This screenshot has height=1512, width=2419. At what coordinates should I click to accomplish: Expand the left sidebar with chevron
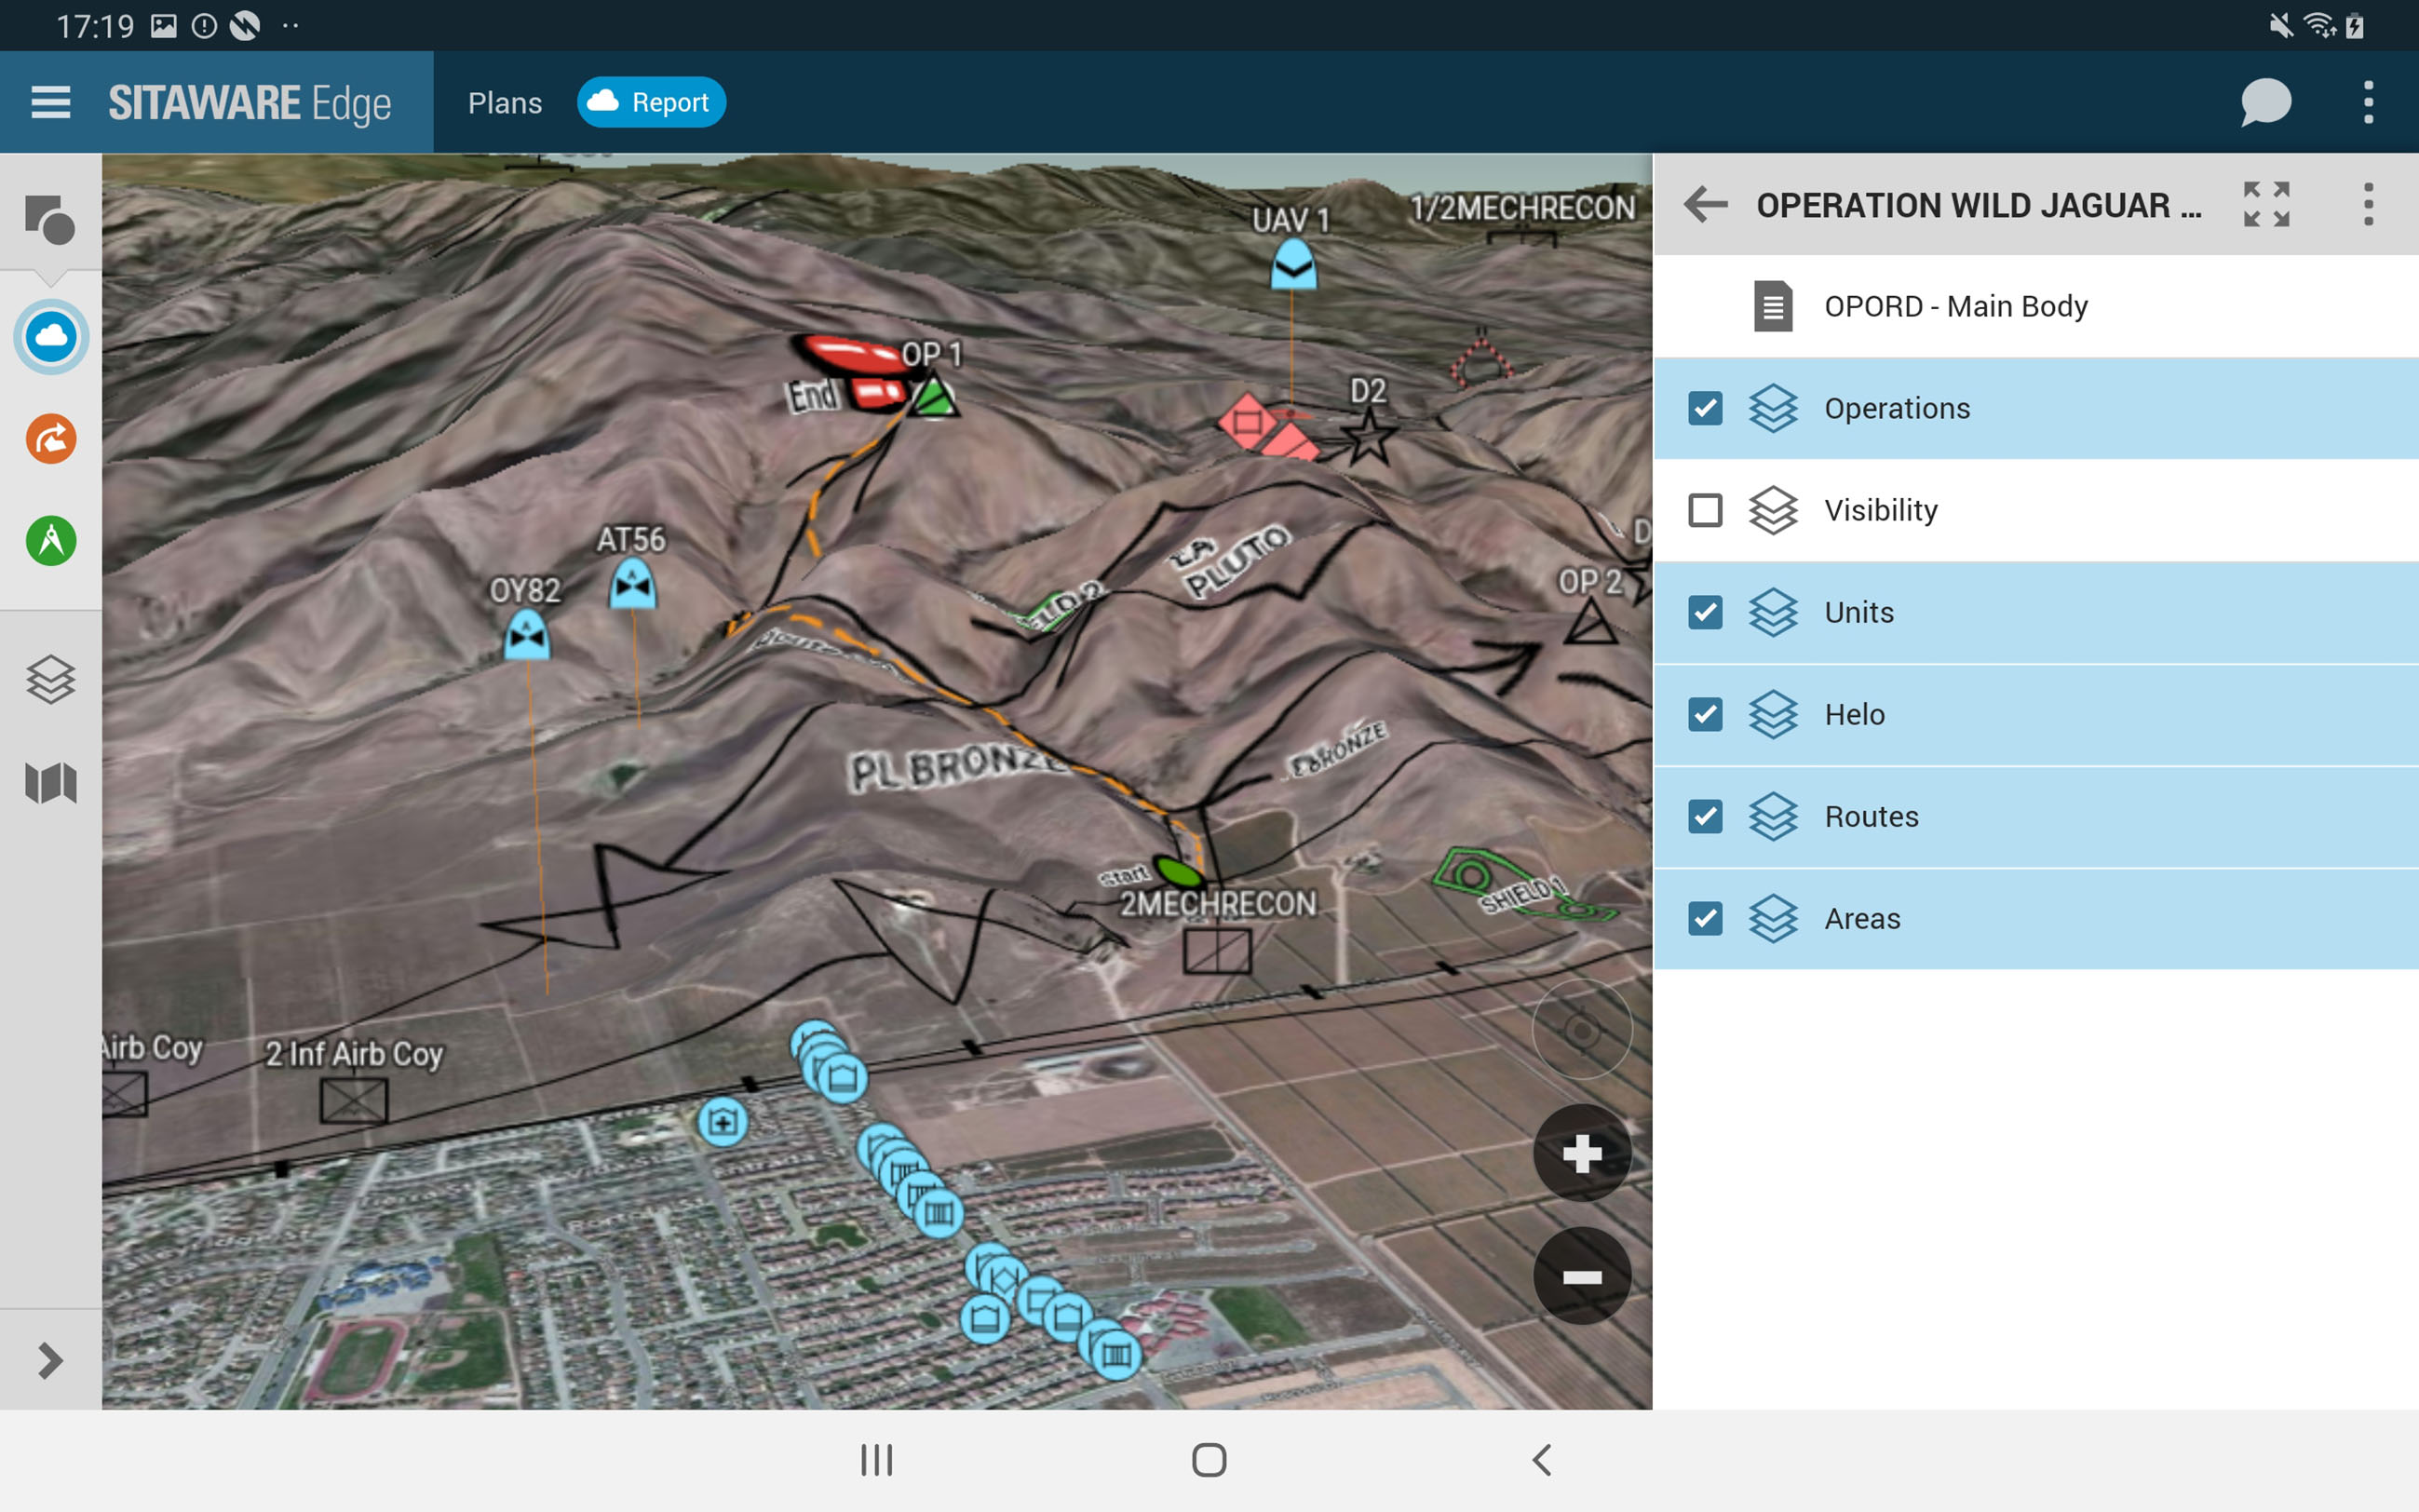pos(50,1360)
